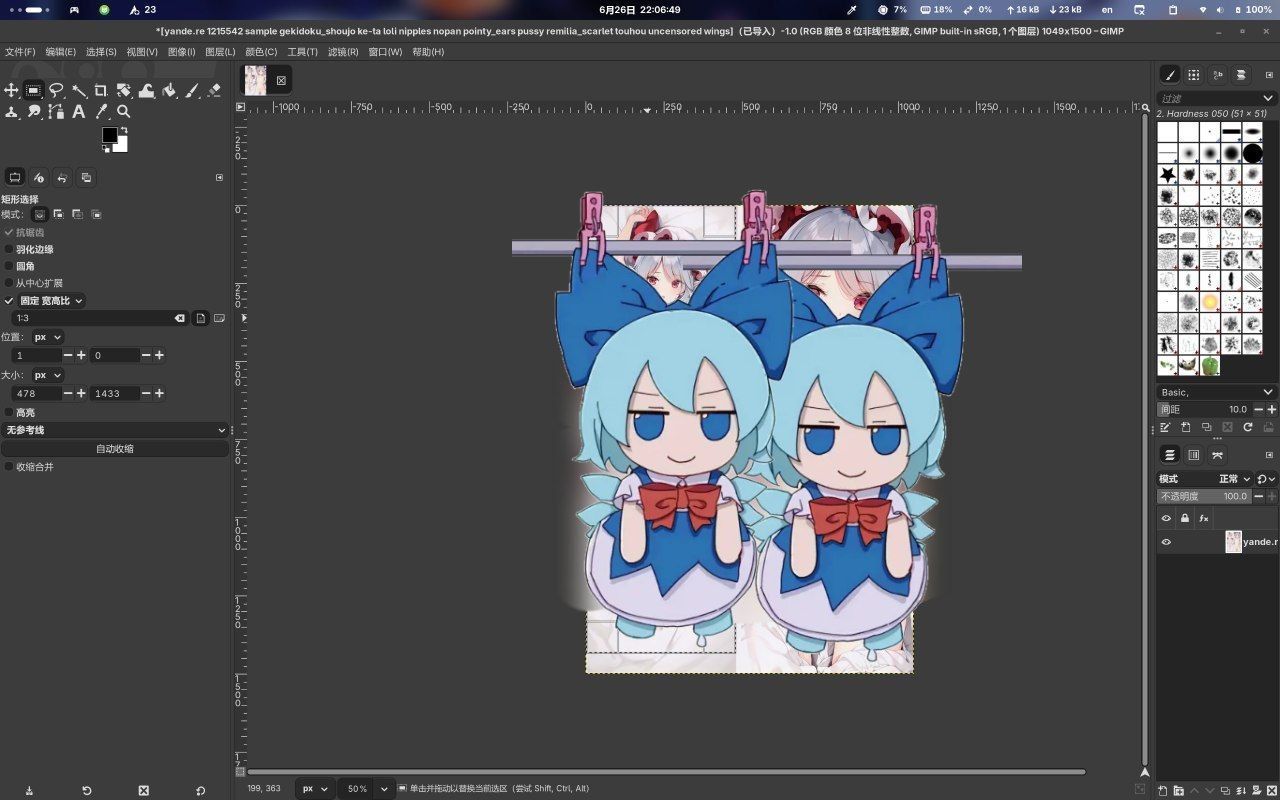1280x800 pixels.
Task: Select the Fuzzy Select magic wand tool
Action: coord(79,90)
